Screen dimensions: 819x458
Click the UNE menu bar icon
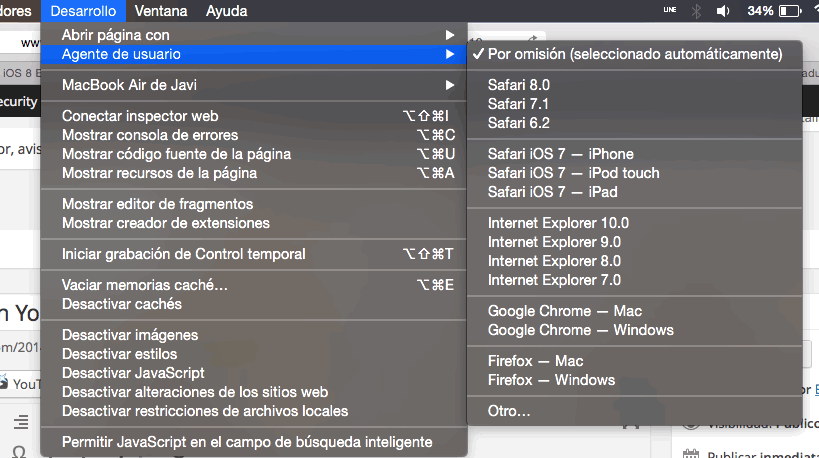pyautogui.click(x=670, y=10)
